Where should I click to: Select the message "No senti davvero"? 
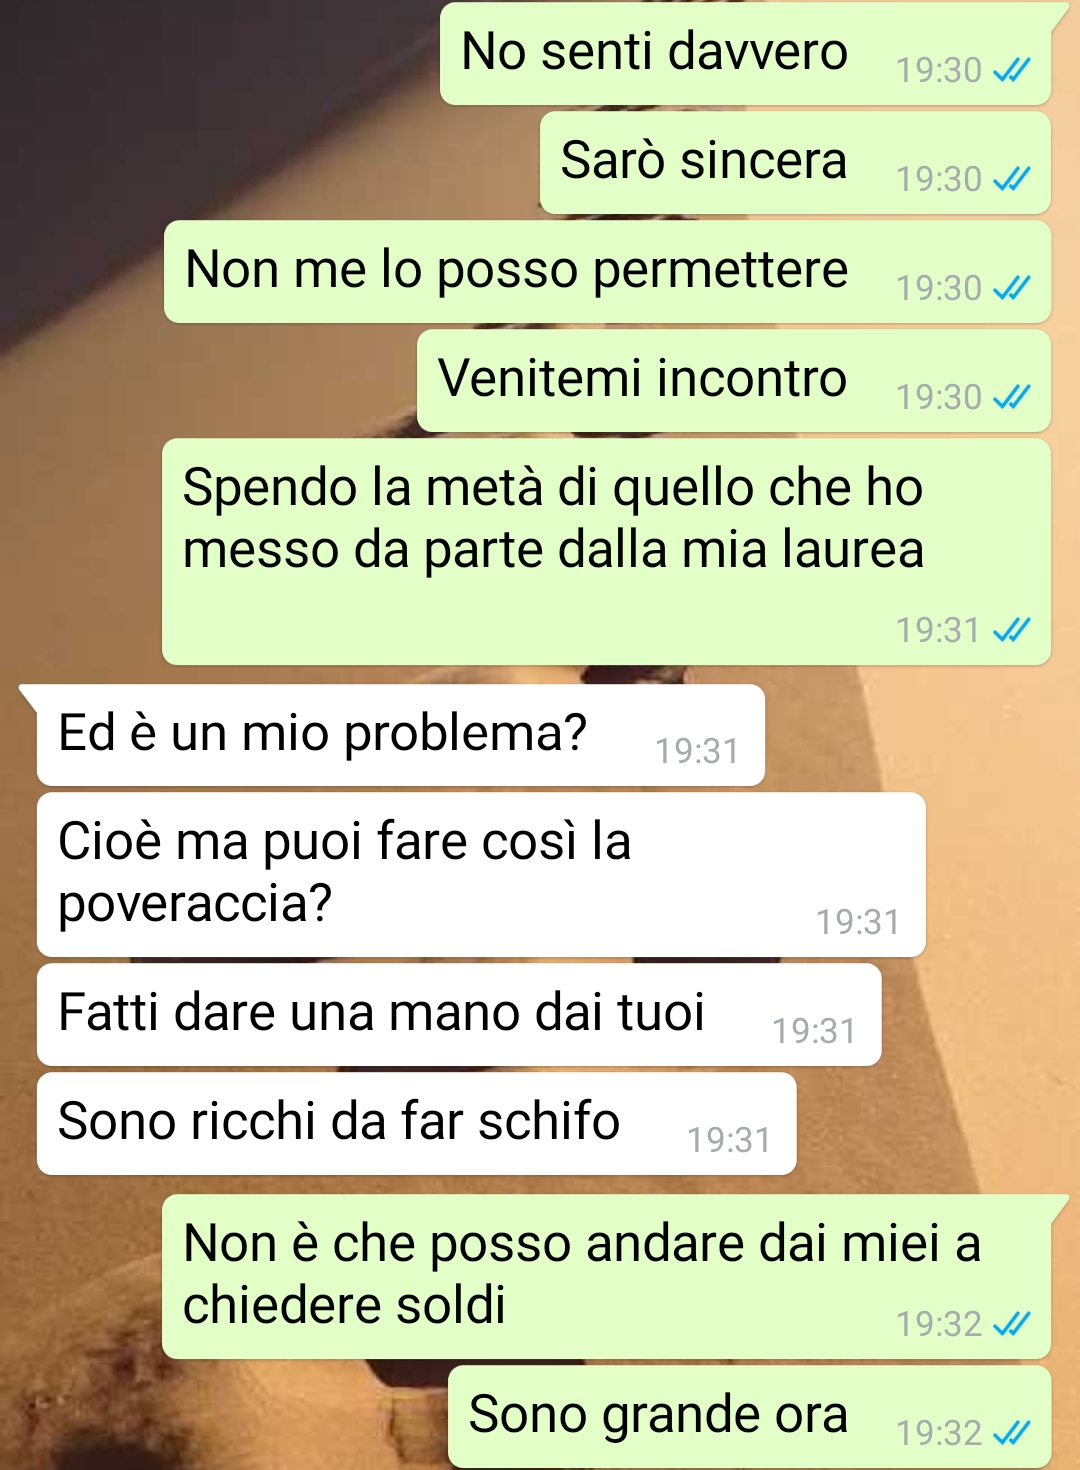[746, 54]
